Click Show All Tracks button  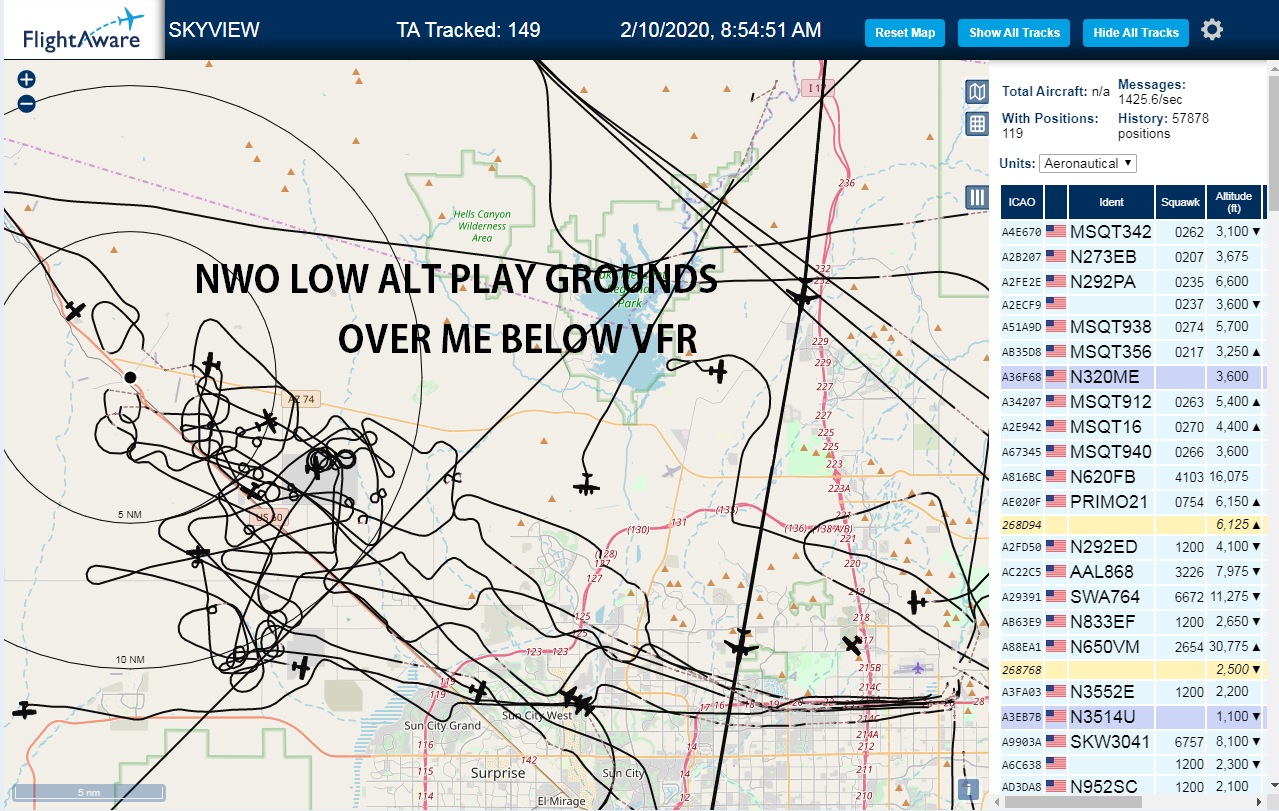[x=1014, y=33]
